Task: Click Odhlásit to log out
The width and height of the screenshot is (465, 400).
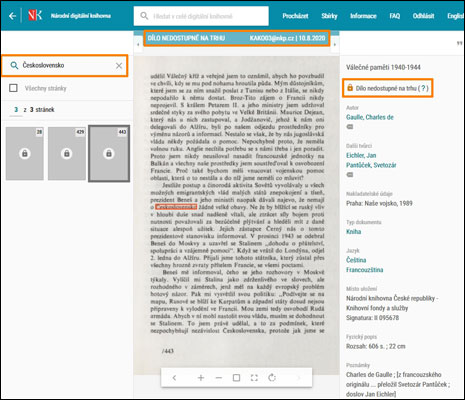Action: (423, 16)
